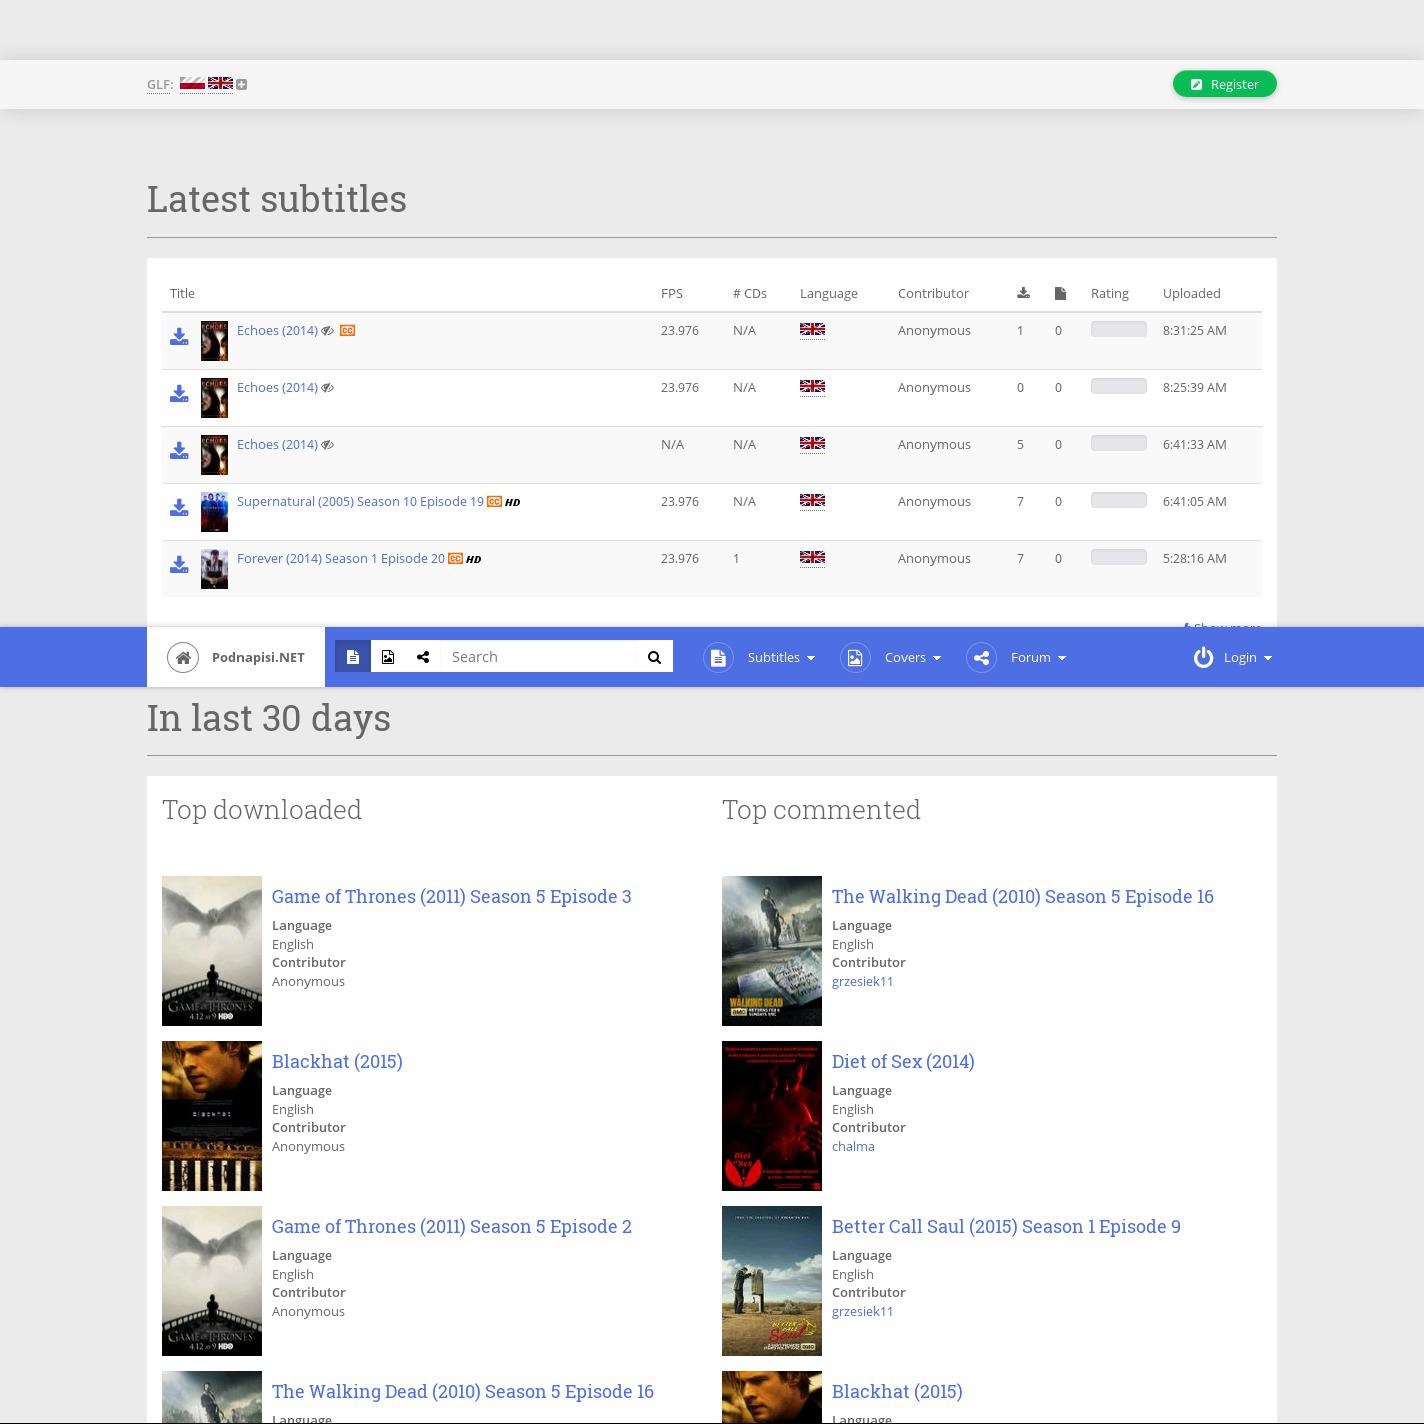Select the forum search type share icon

coord(423,657)
